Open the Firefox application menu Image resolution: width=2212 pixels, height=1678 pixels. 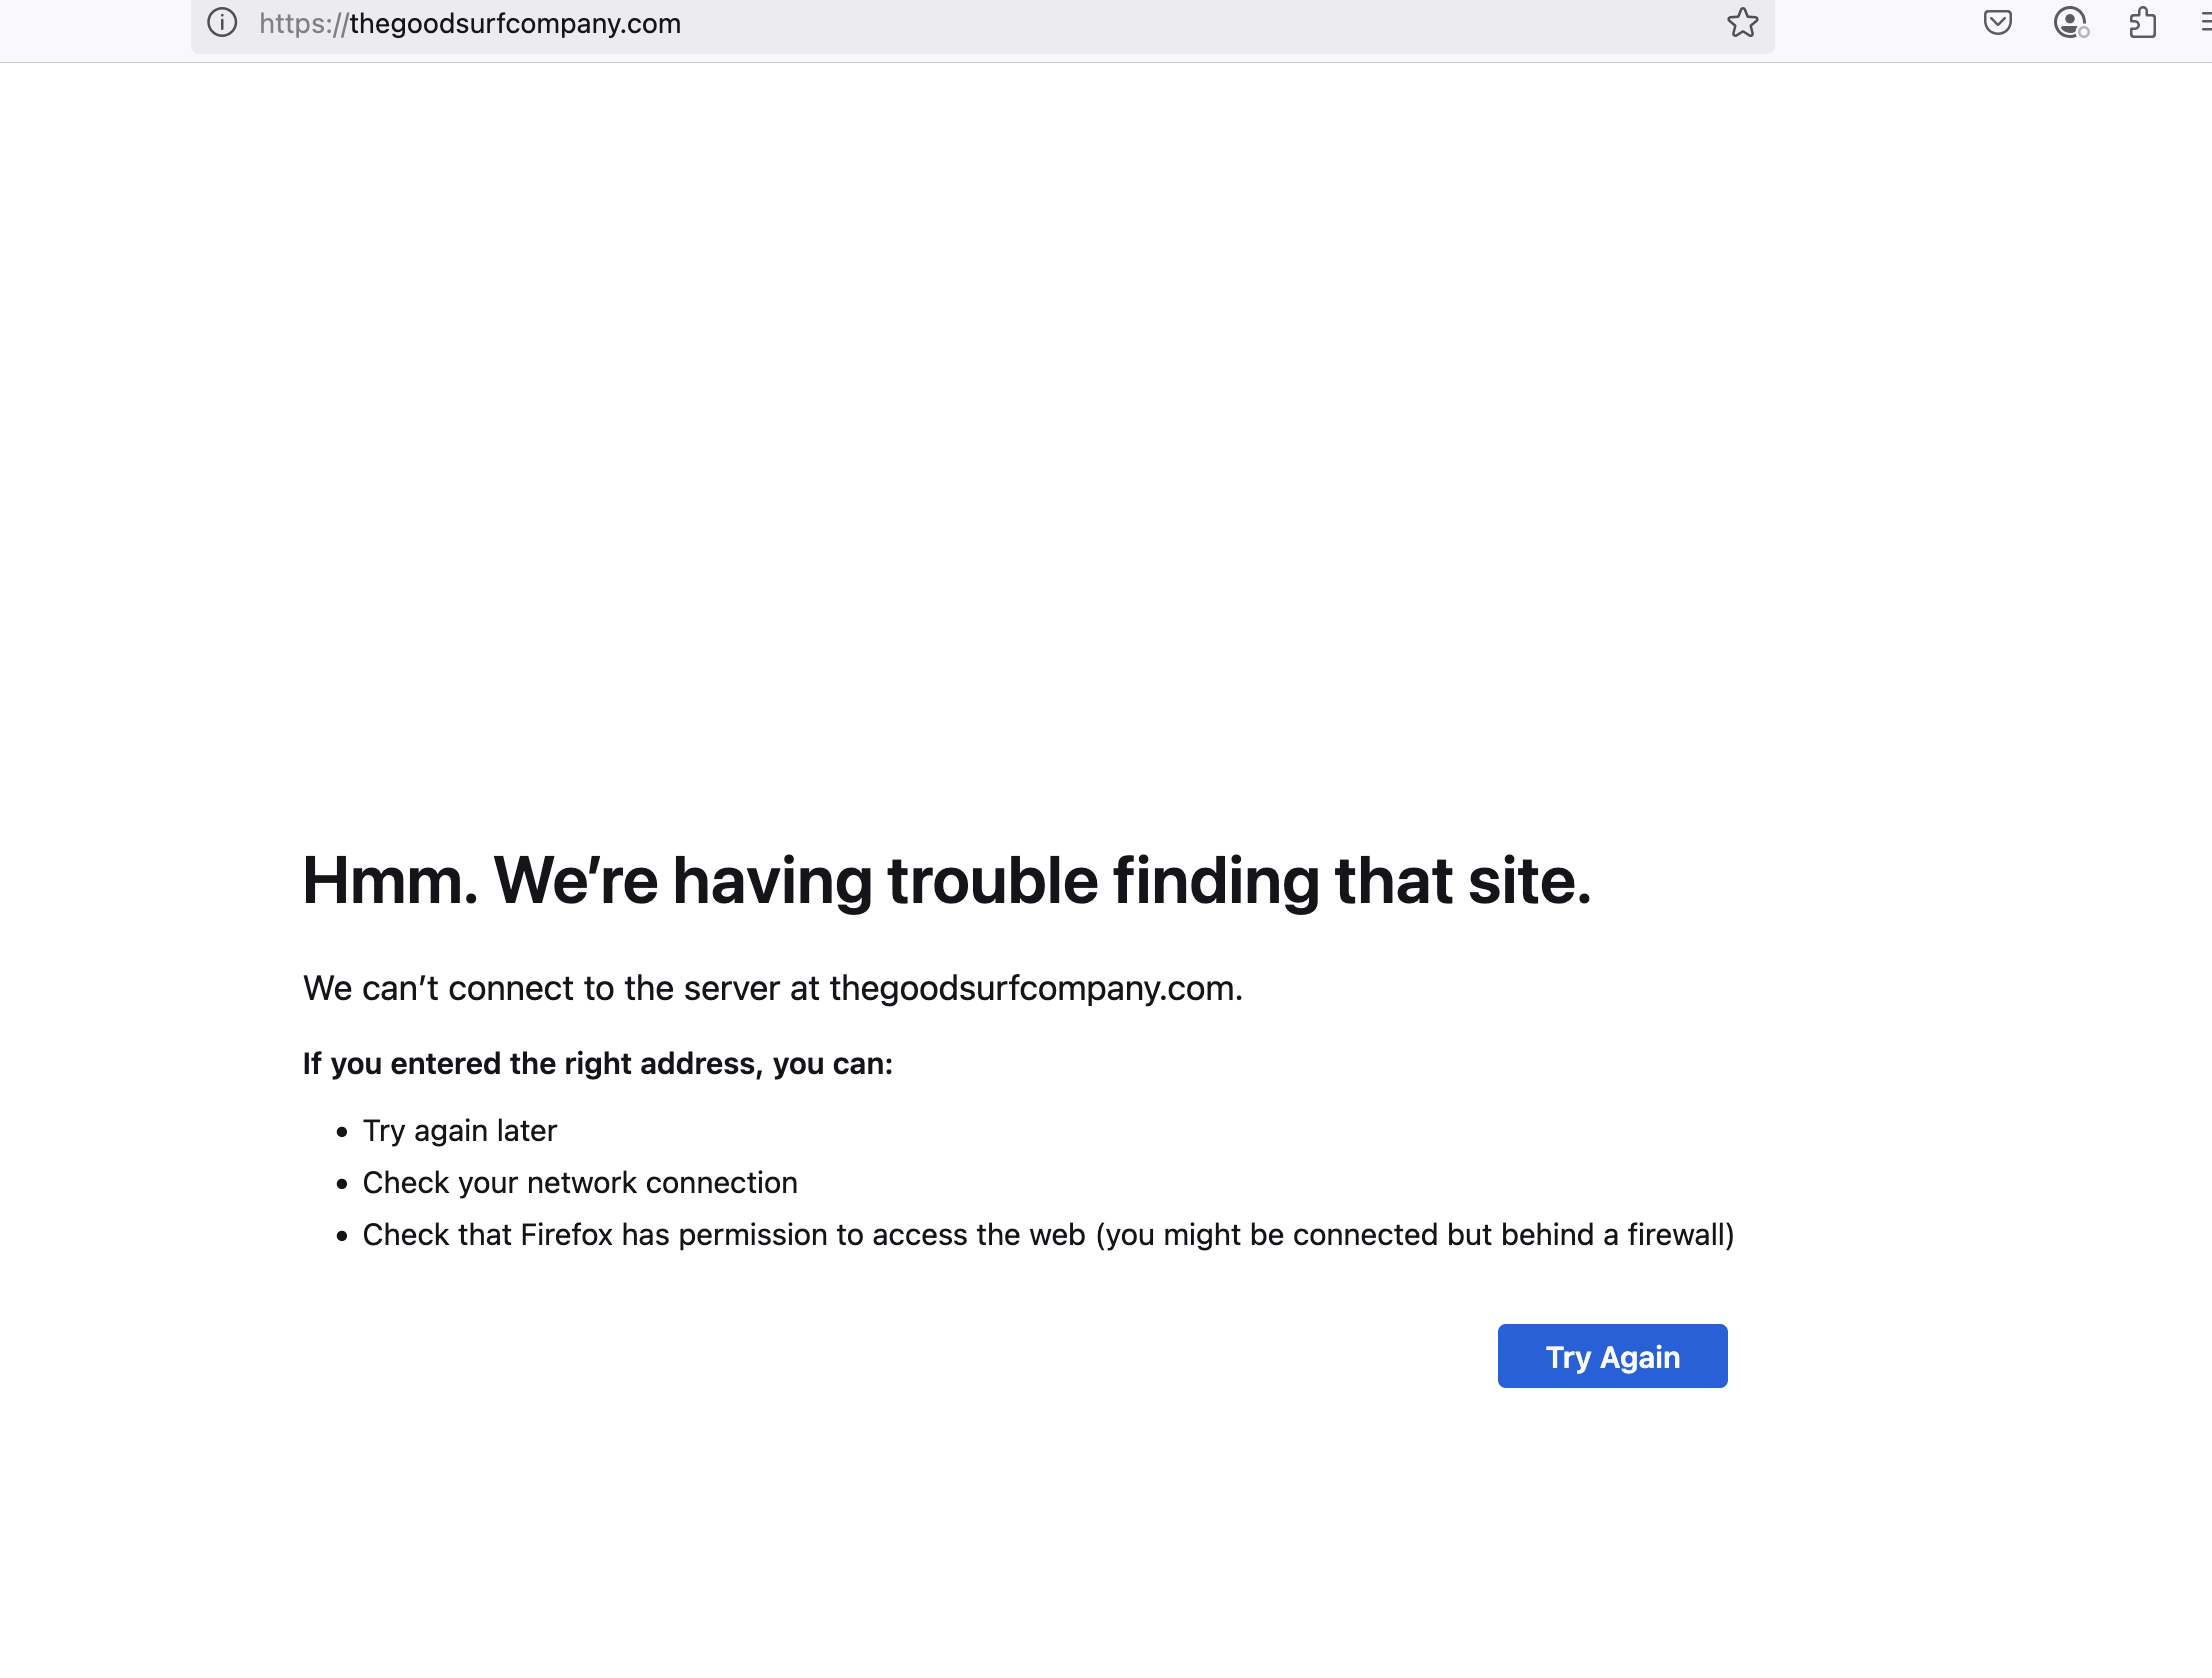[x=2205, y=23]
